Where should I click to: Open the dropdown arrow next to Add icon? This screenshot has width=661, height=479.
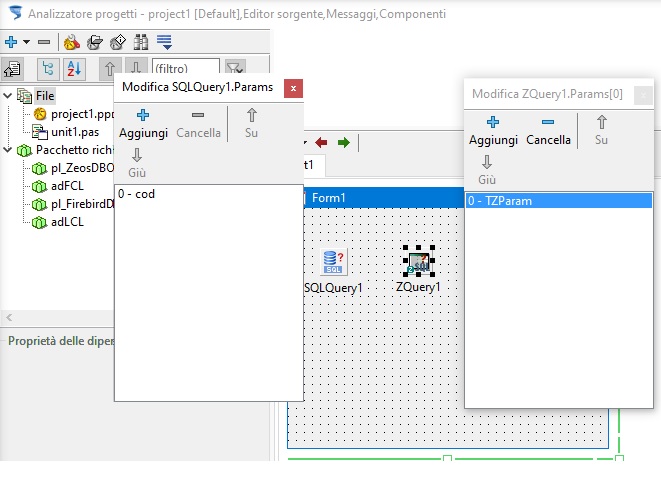coord(26,42)
